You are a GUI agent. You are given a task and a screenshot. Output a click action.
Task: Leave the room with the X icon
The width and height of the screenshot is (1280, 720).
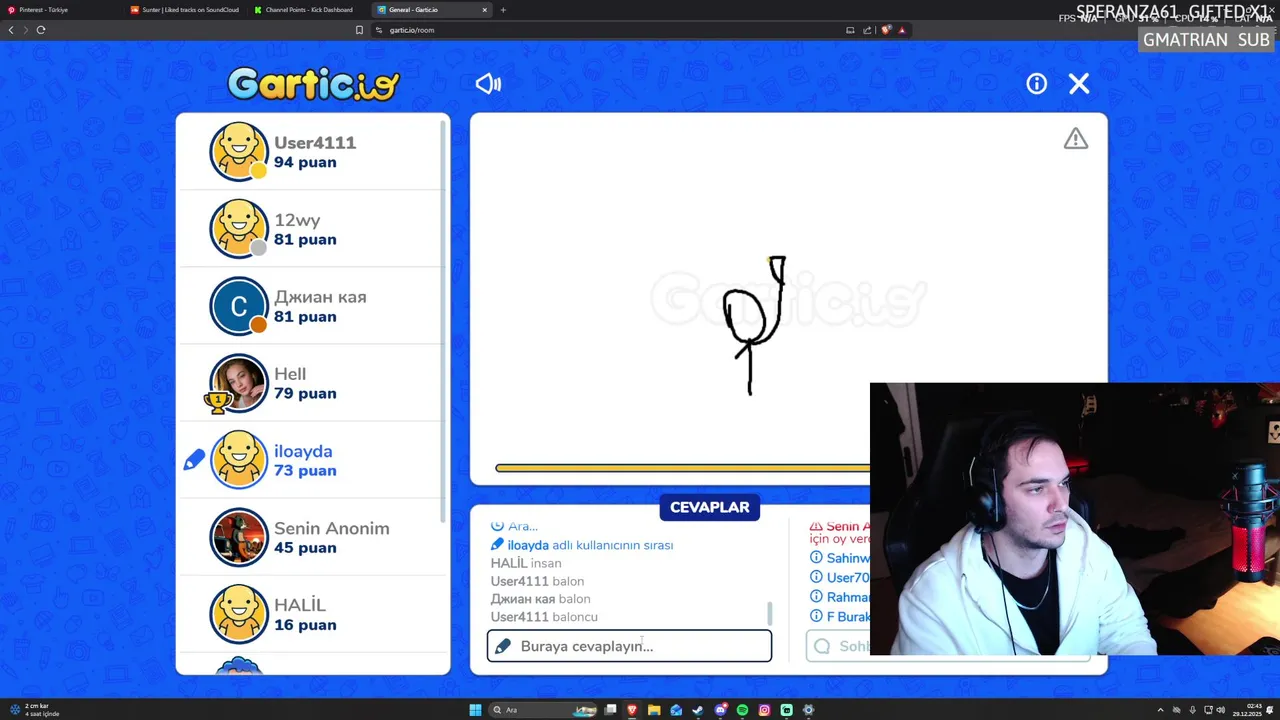(x=1079, y=84)
